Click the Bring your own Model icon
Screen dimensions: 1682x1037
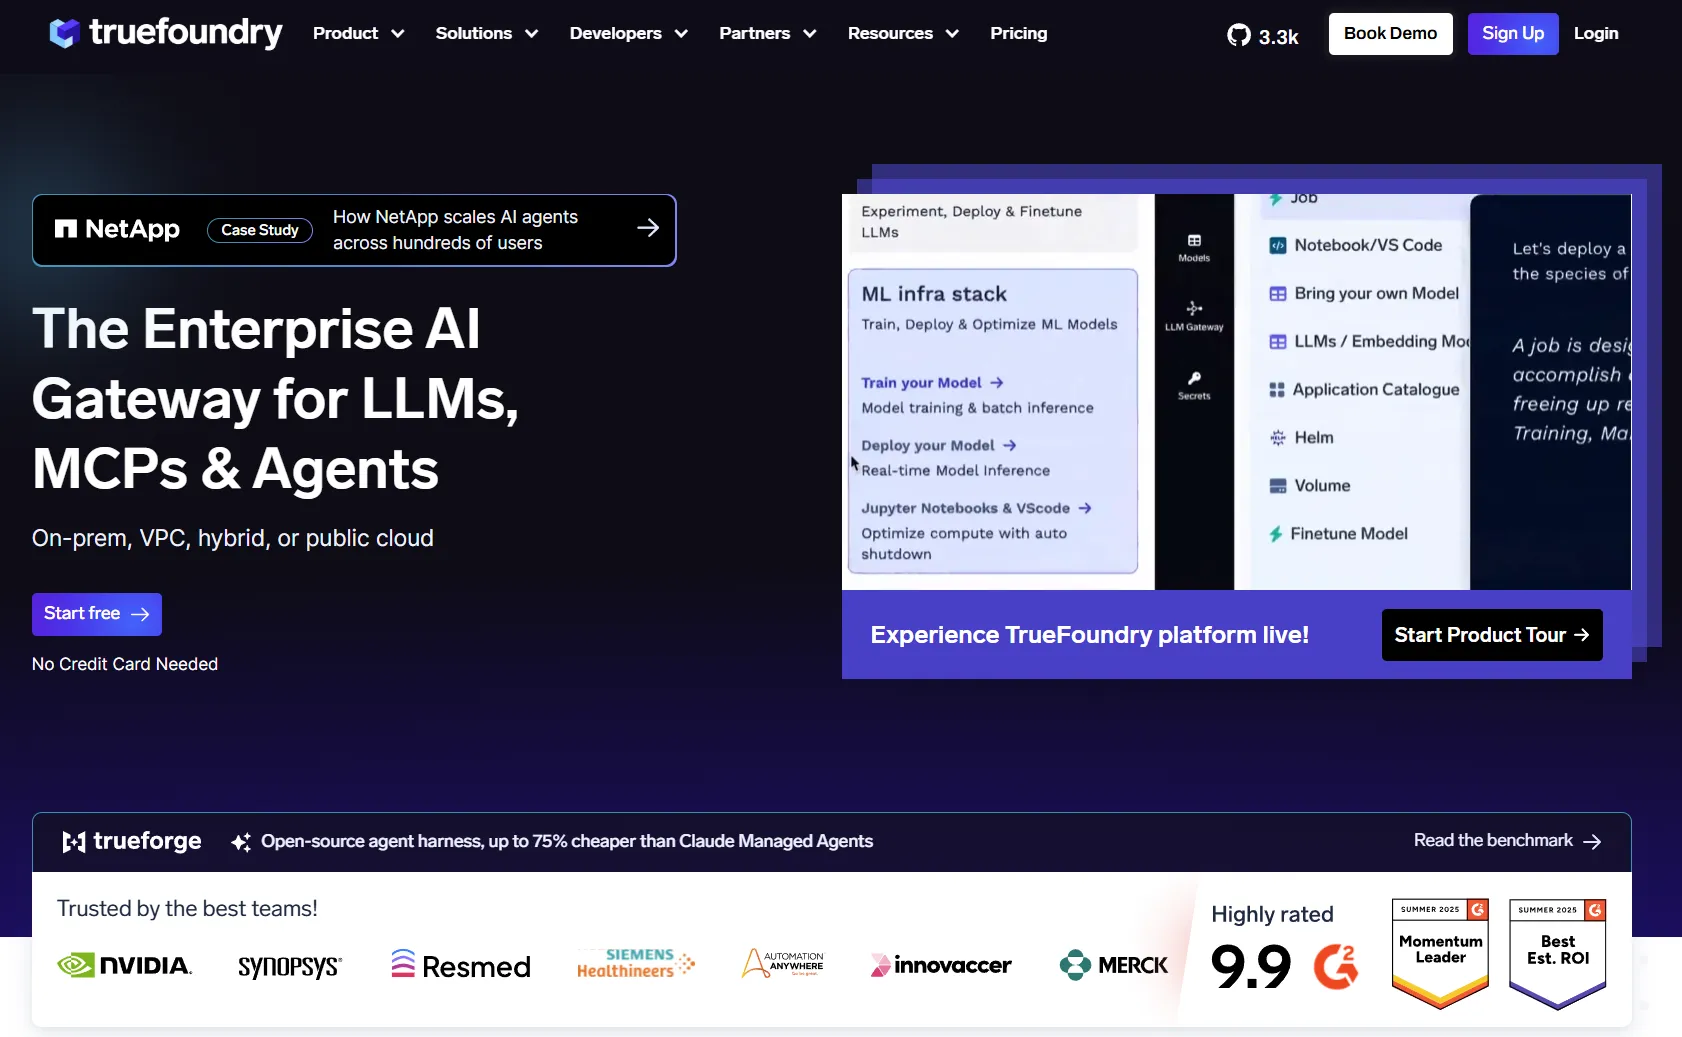coord(1278,293)
